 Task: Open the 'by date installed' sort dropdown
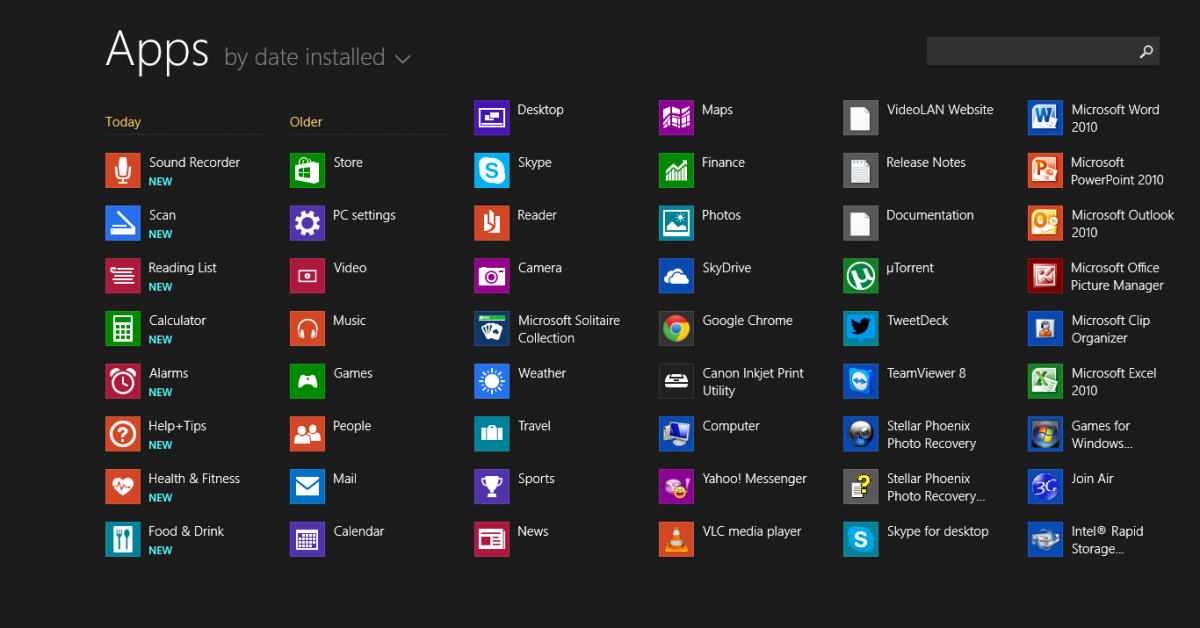click(x=317, y=57)
